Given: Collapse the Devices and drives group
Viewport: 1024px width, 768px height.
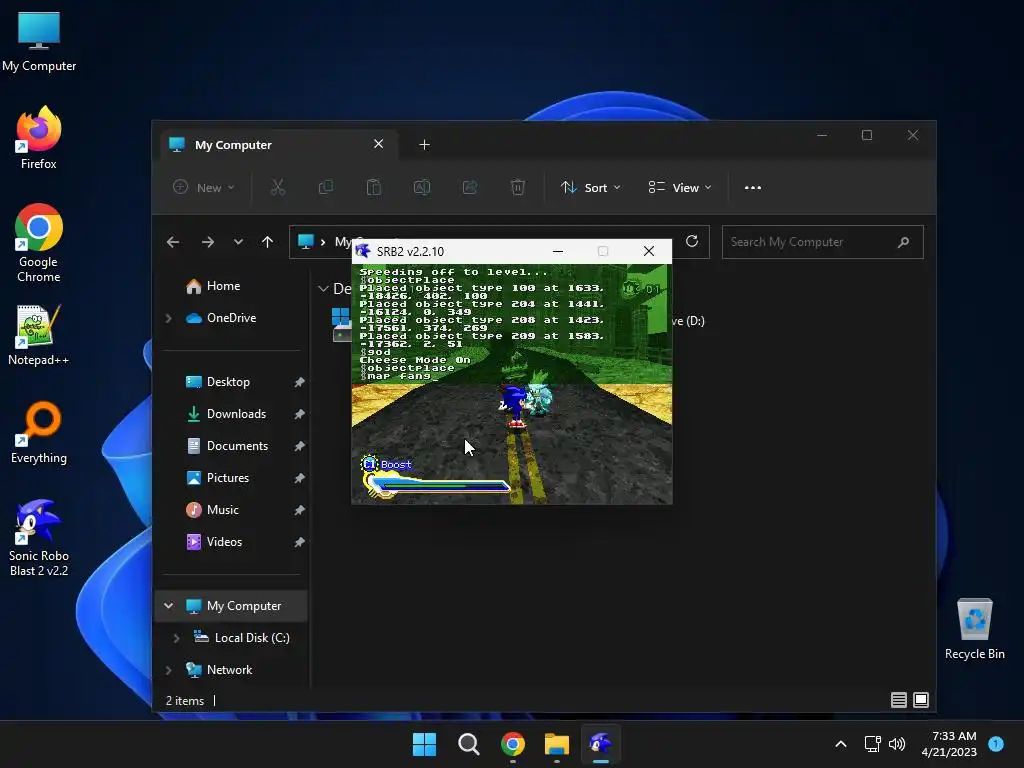Looking at the screenshot, I should tap(323, 289).
